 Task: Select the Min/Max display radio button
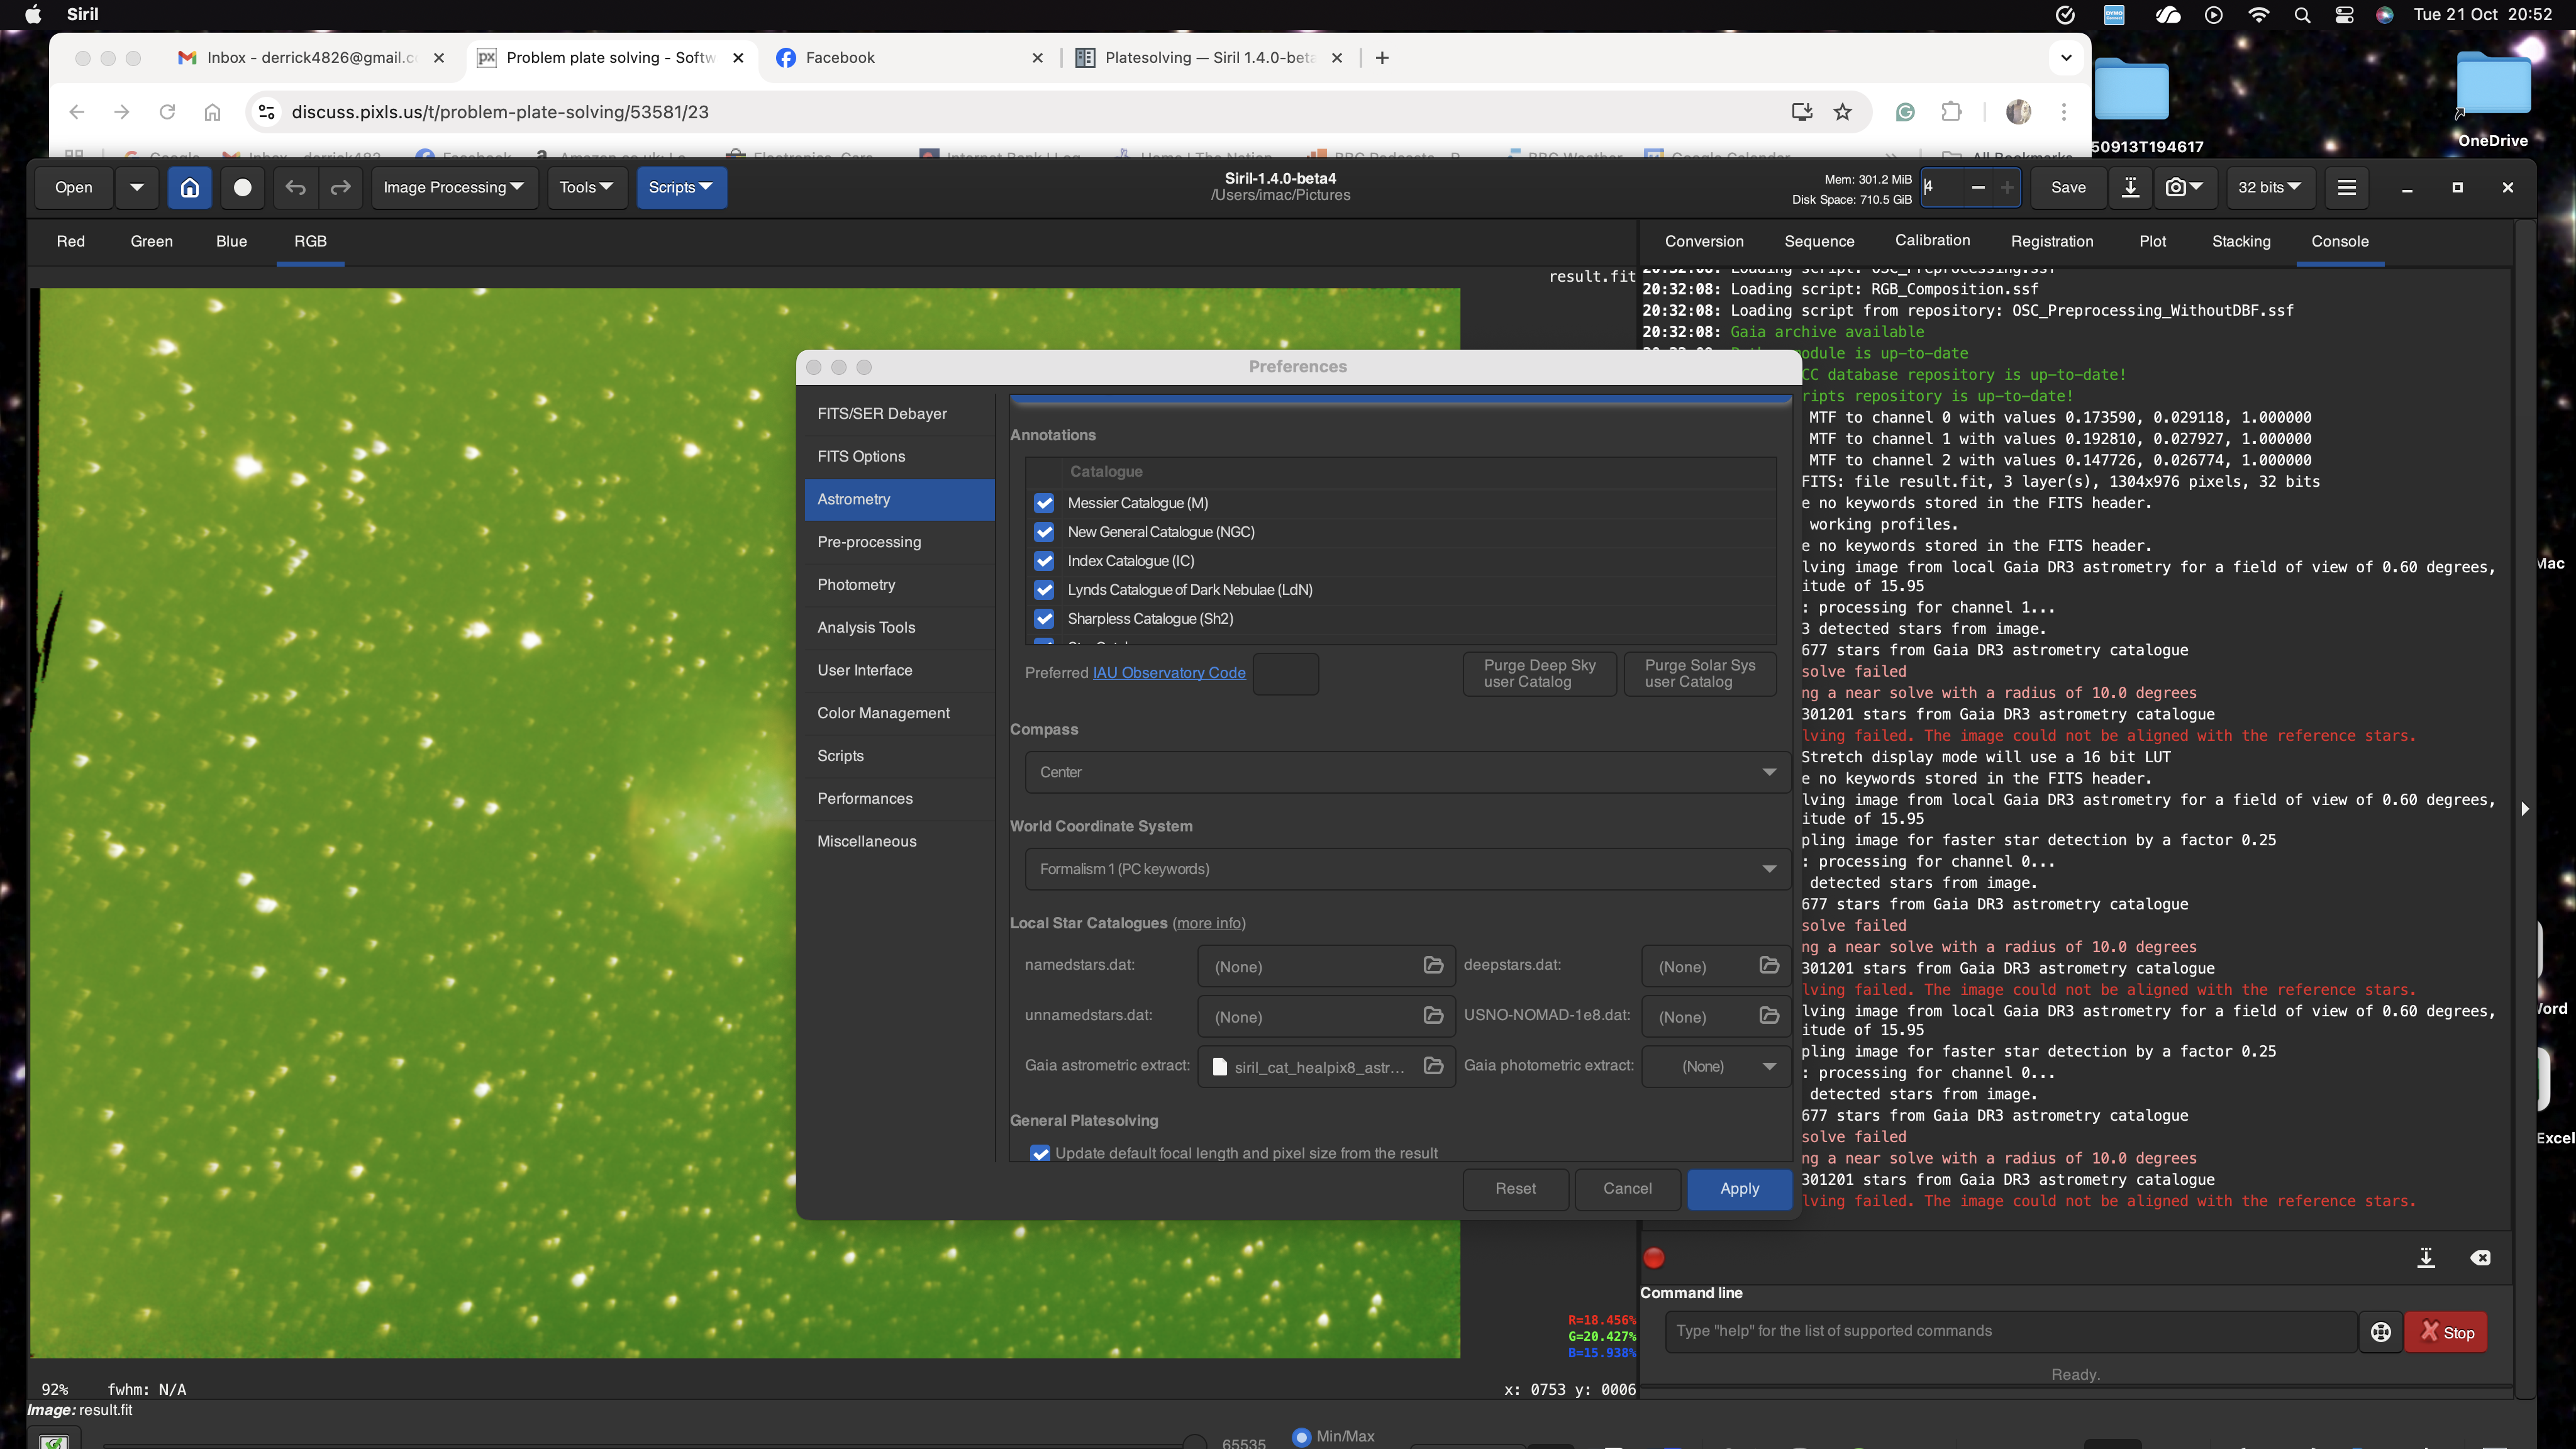[1301, 1436]
